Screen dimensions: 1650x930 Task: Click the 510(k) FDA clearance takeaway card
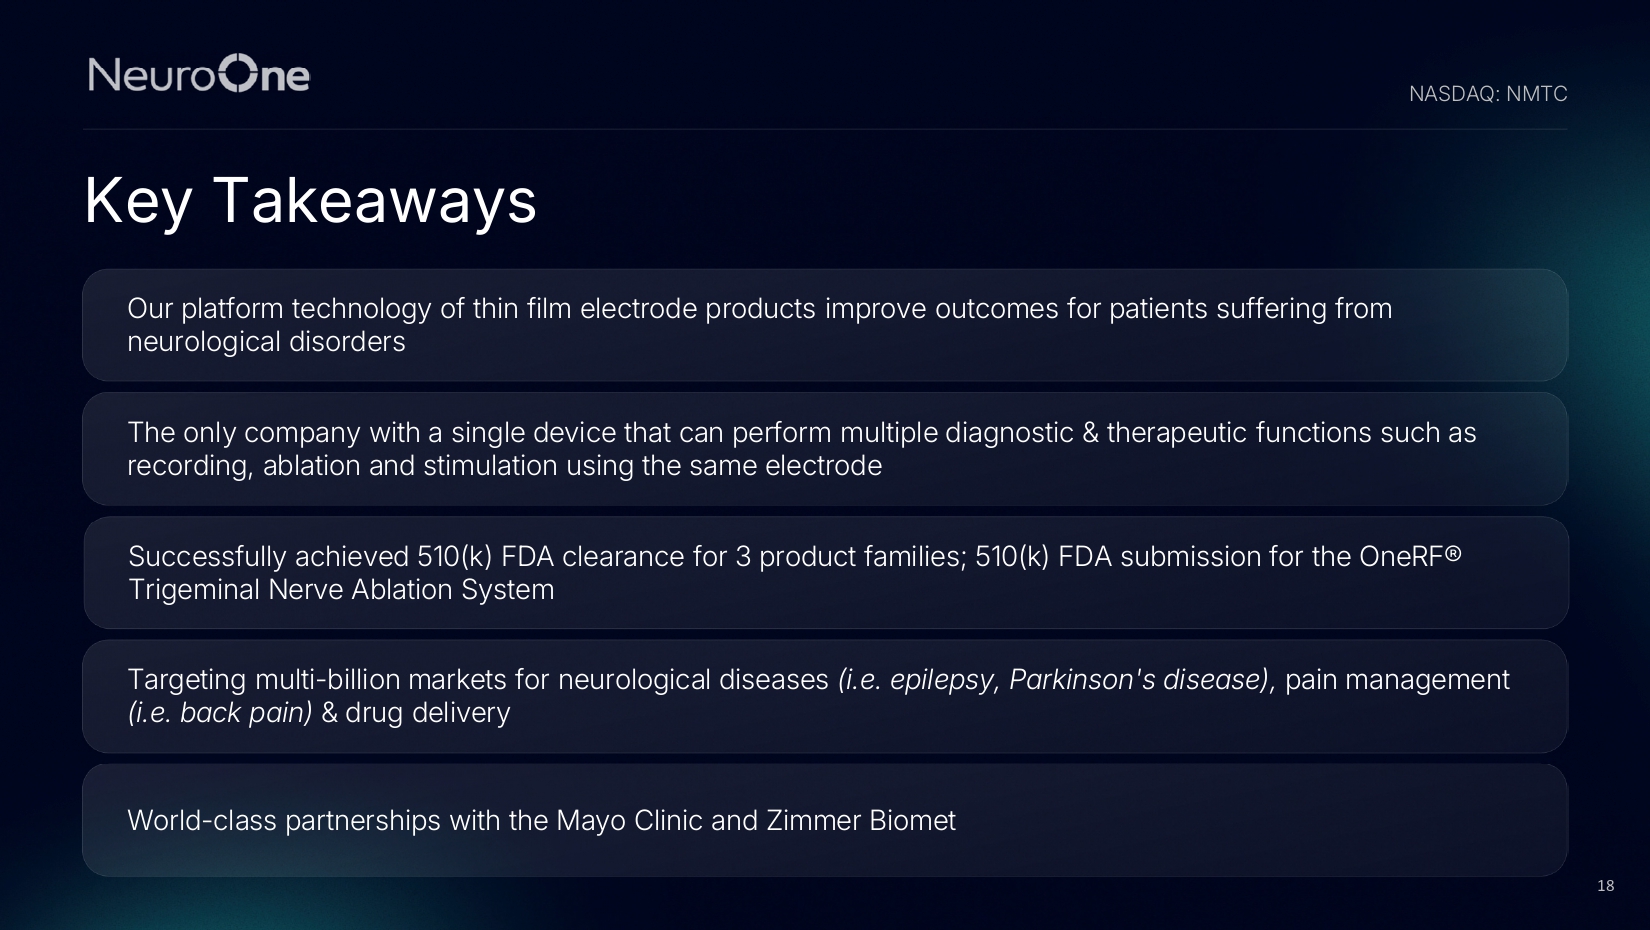(x=824, y=573)
